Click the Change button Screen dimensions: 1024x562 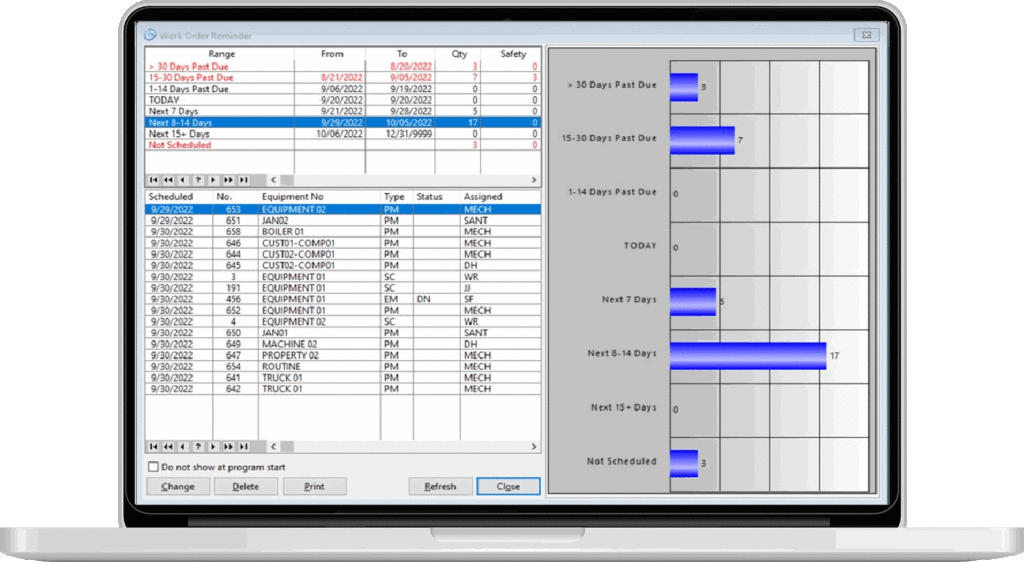pyautogui.click(x=178, y=486)
